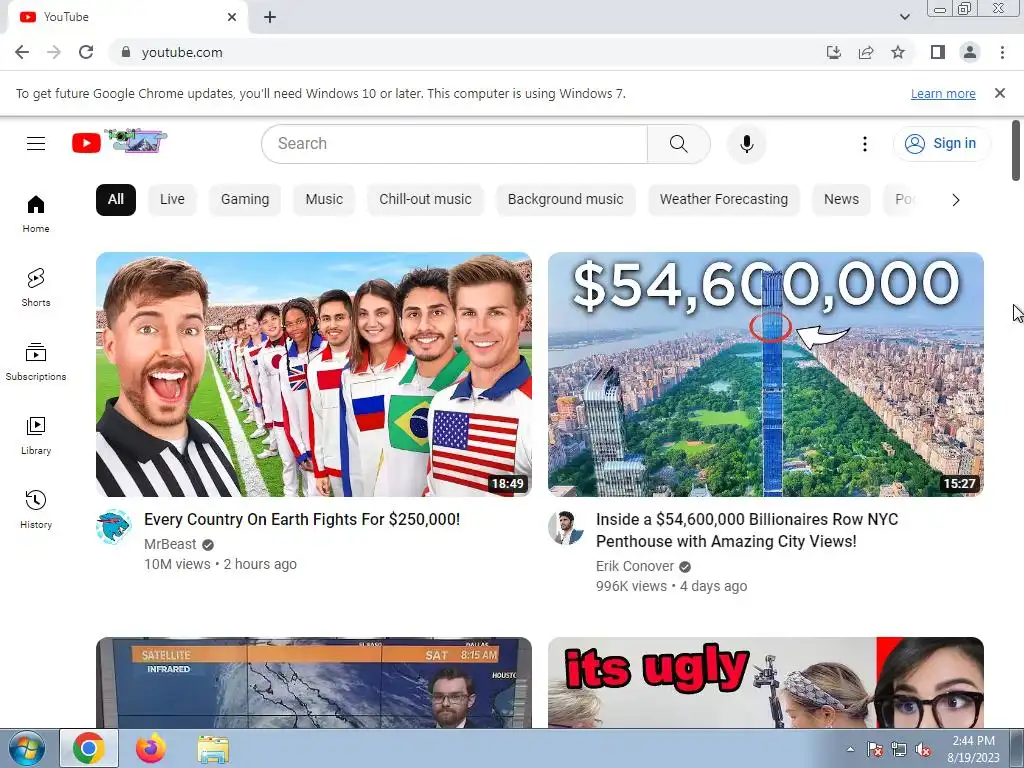The image size is (1024, 768).
Task: Open the taskbar clock and date
Action: [973, 749]
